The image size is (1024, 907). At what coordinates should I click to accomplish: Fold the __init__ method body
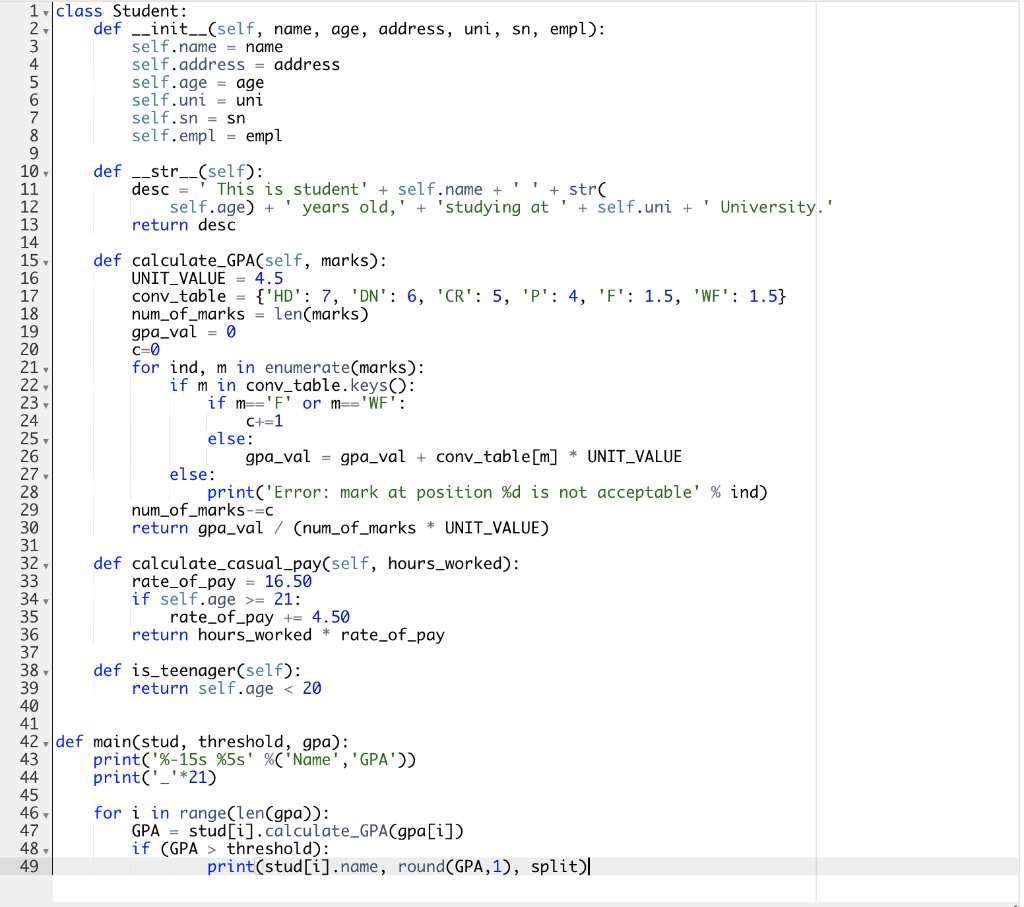tap(44, 29)
